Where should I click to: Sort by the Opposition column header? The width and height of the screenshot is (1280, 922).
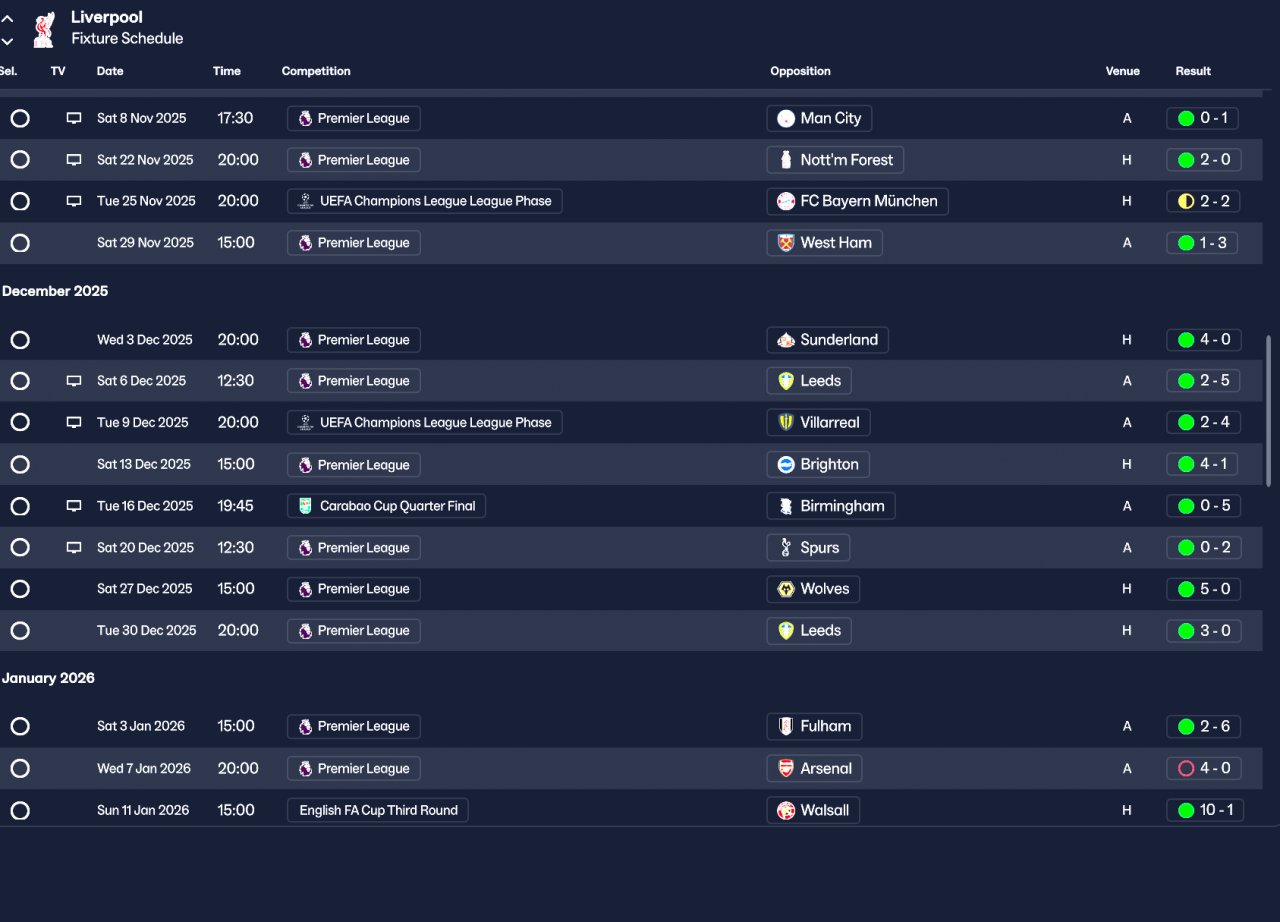pos(800,71)
